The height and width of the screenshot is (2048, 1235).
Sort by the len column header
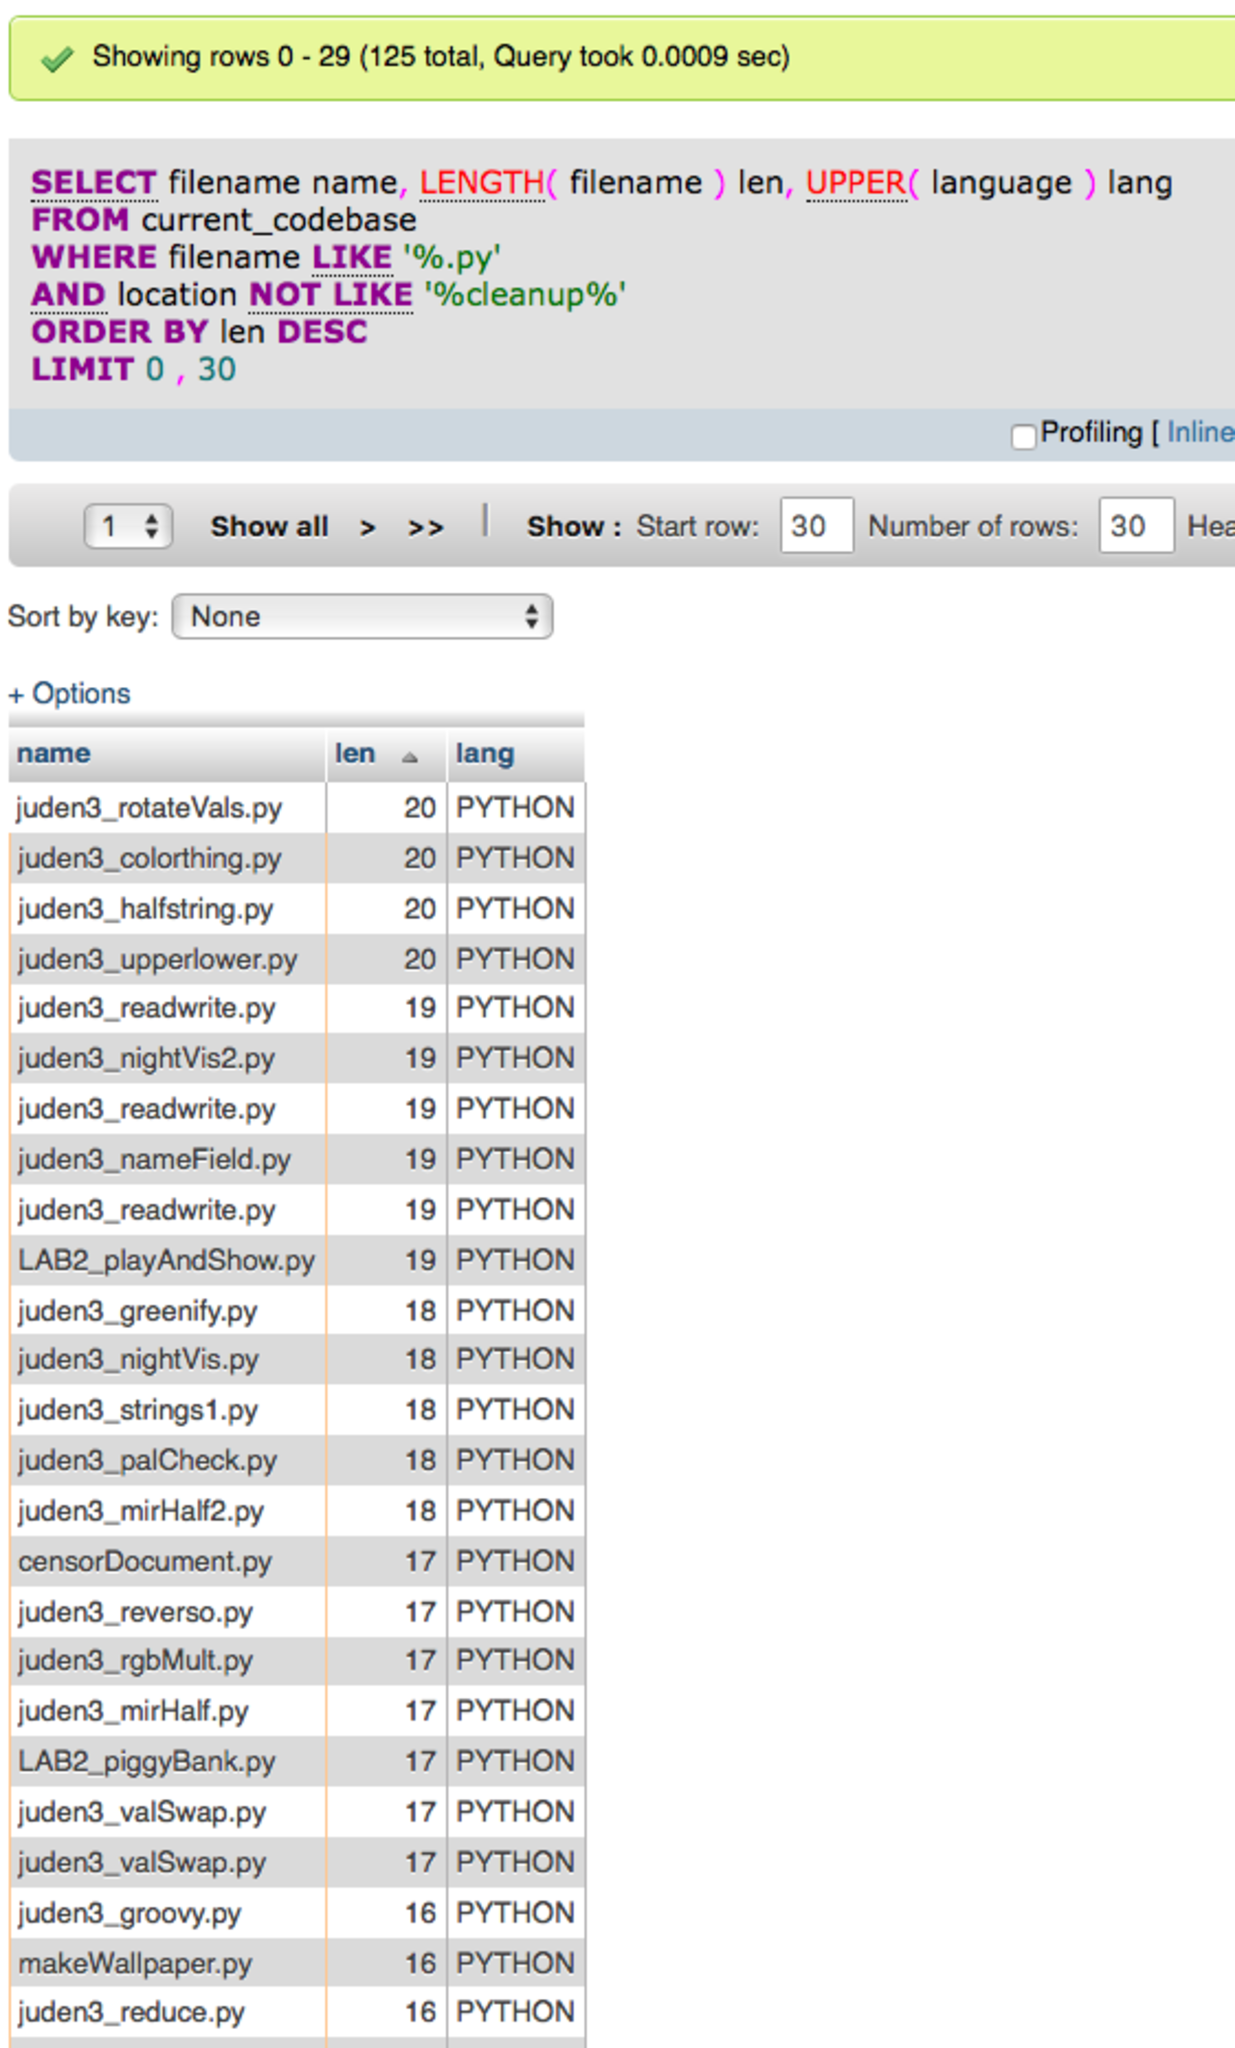coord(355,753)
